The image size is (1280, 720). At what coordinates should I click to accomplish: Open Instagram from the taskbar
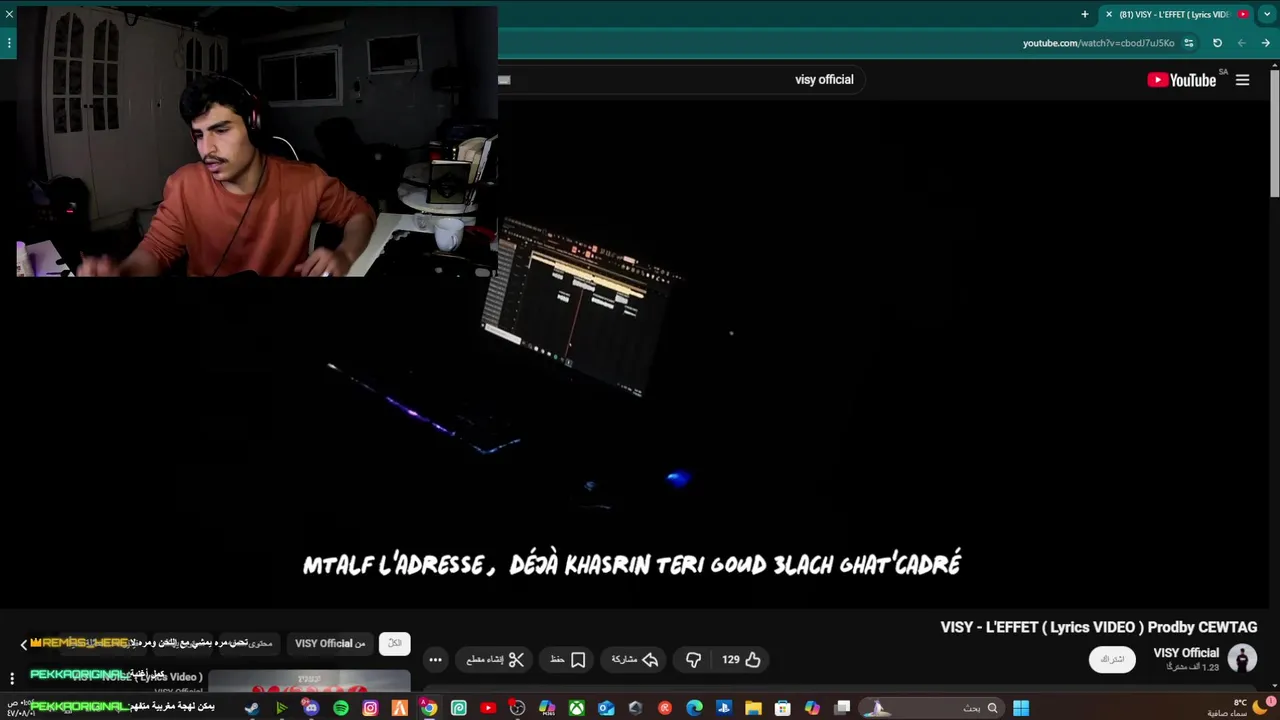click(x=370, y=708)
